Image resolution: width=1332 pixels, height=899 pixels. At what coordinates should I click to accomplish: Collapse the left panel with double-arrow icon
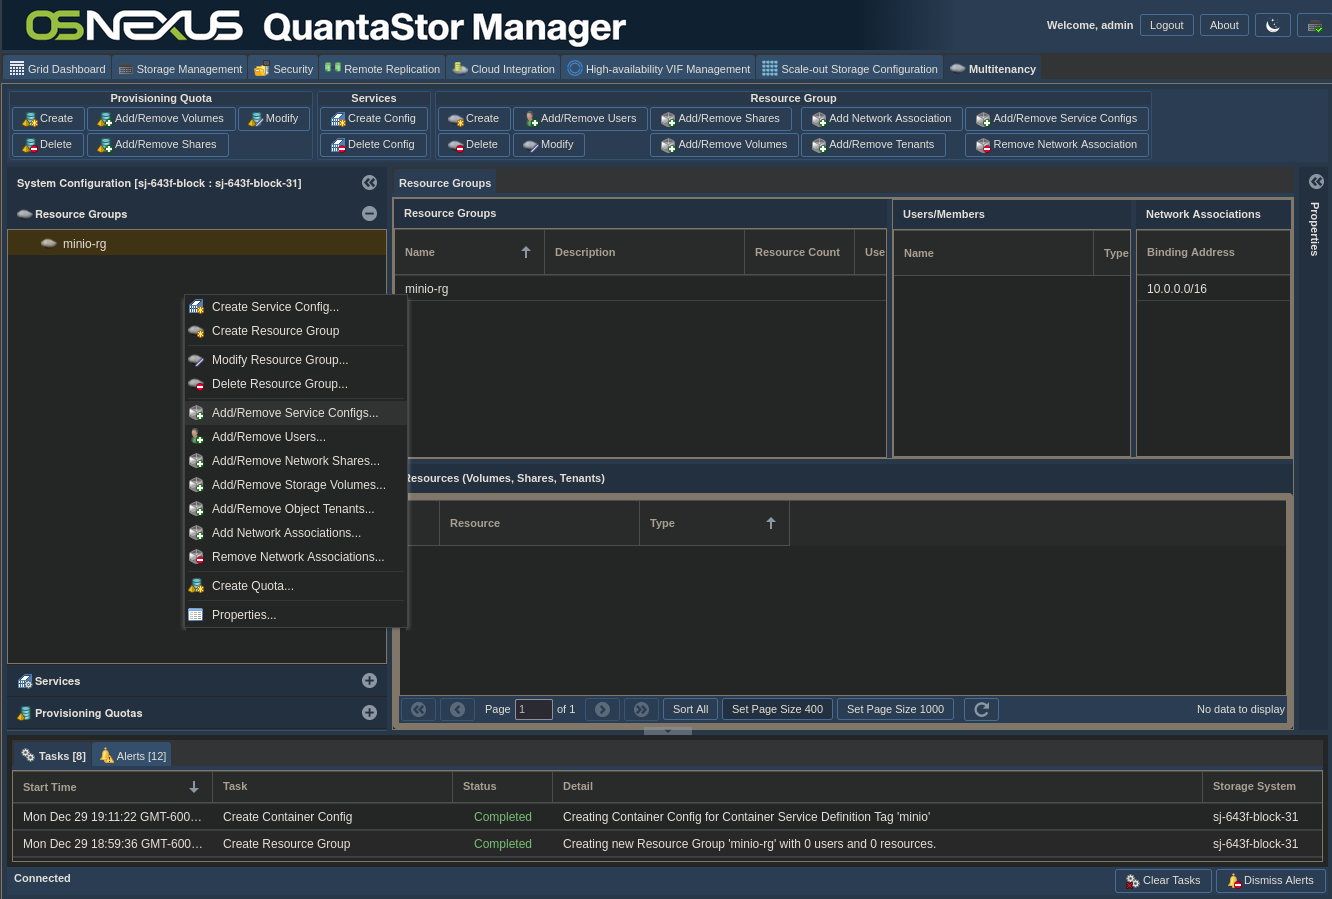pyautogui.click(x=369, y=183)
